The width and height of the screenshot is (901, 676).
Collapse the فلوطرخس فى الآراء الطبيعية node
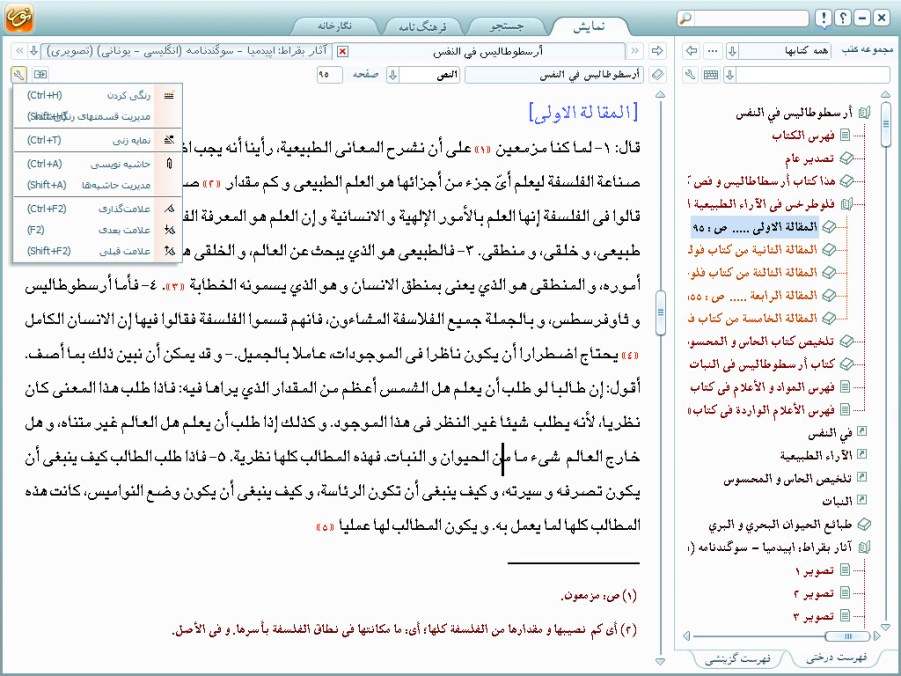pyautogui.click(x=847, y=203)
